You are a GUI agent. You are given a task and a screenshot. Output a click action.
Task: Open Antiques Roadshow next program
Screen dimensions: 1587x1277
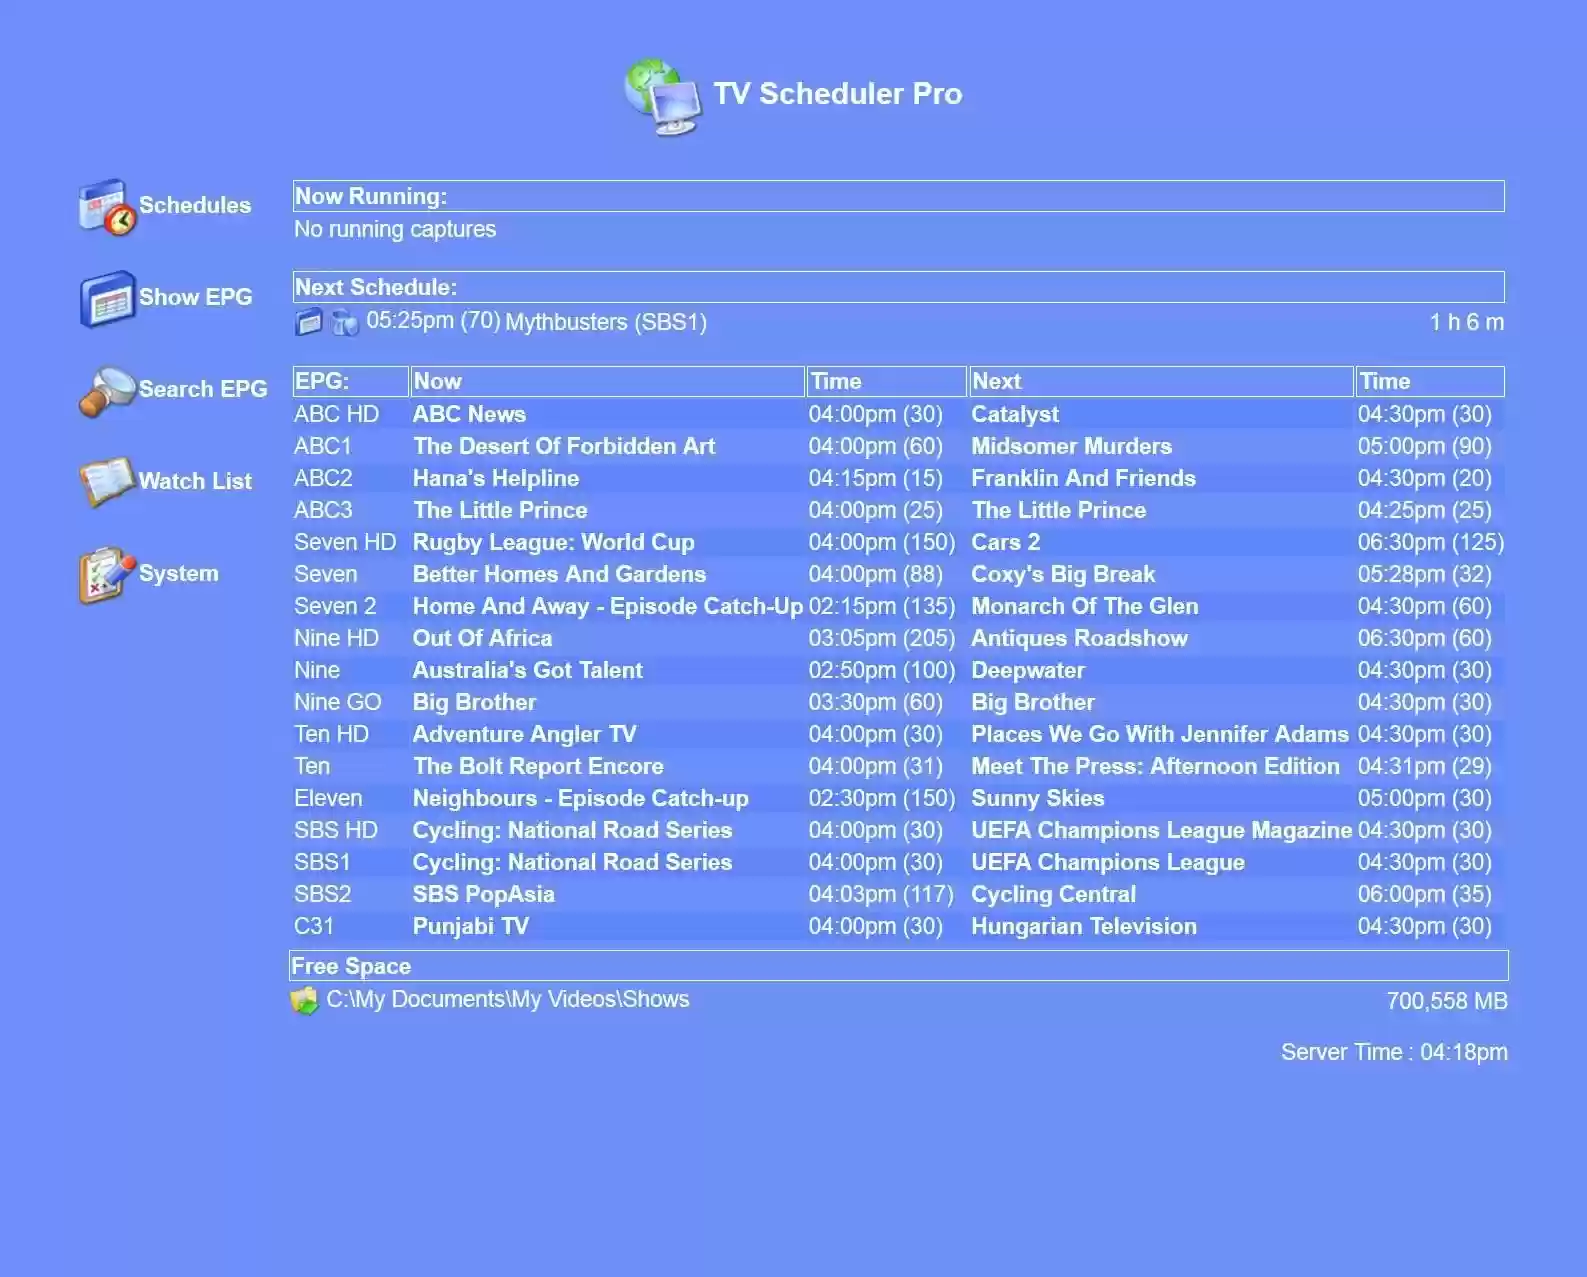1080,638
